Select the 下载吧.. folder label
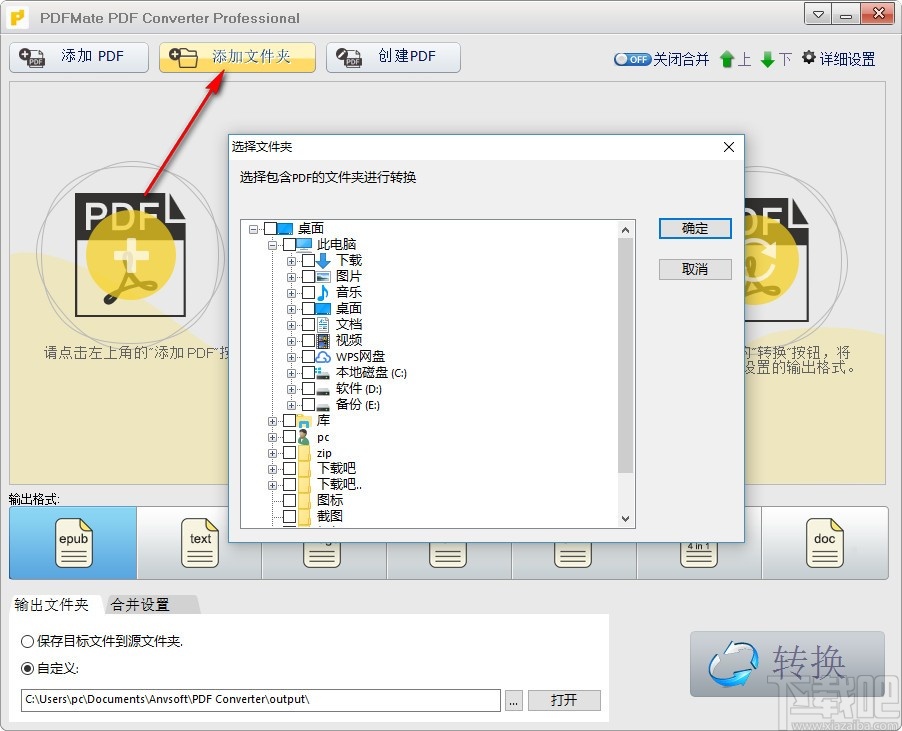The height and width of the screenshot is (731, 902). (339, 484)
